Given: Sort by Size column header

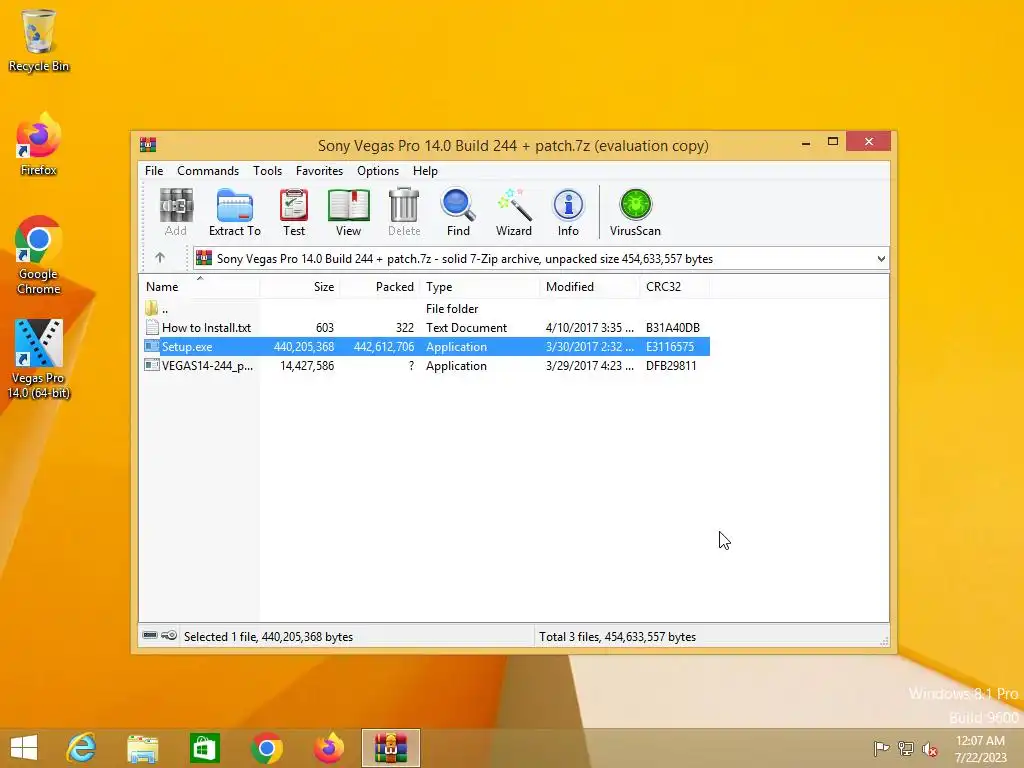Looking at the screenshot, I should click(x=299, y=287).
